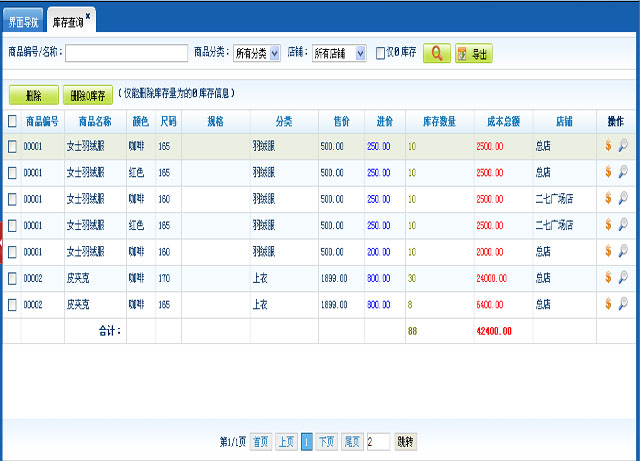Click the 导出 export button

474,54
